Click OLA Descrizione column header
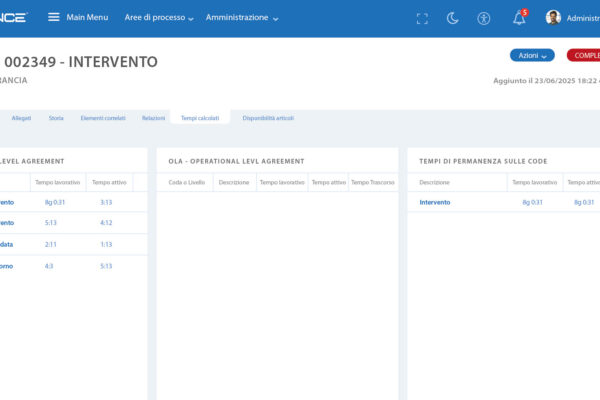The width and height of the screenshot is (600, 400). click(x=234, y=183)
